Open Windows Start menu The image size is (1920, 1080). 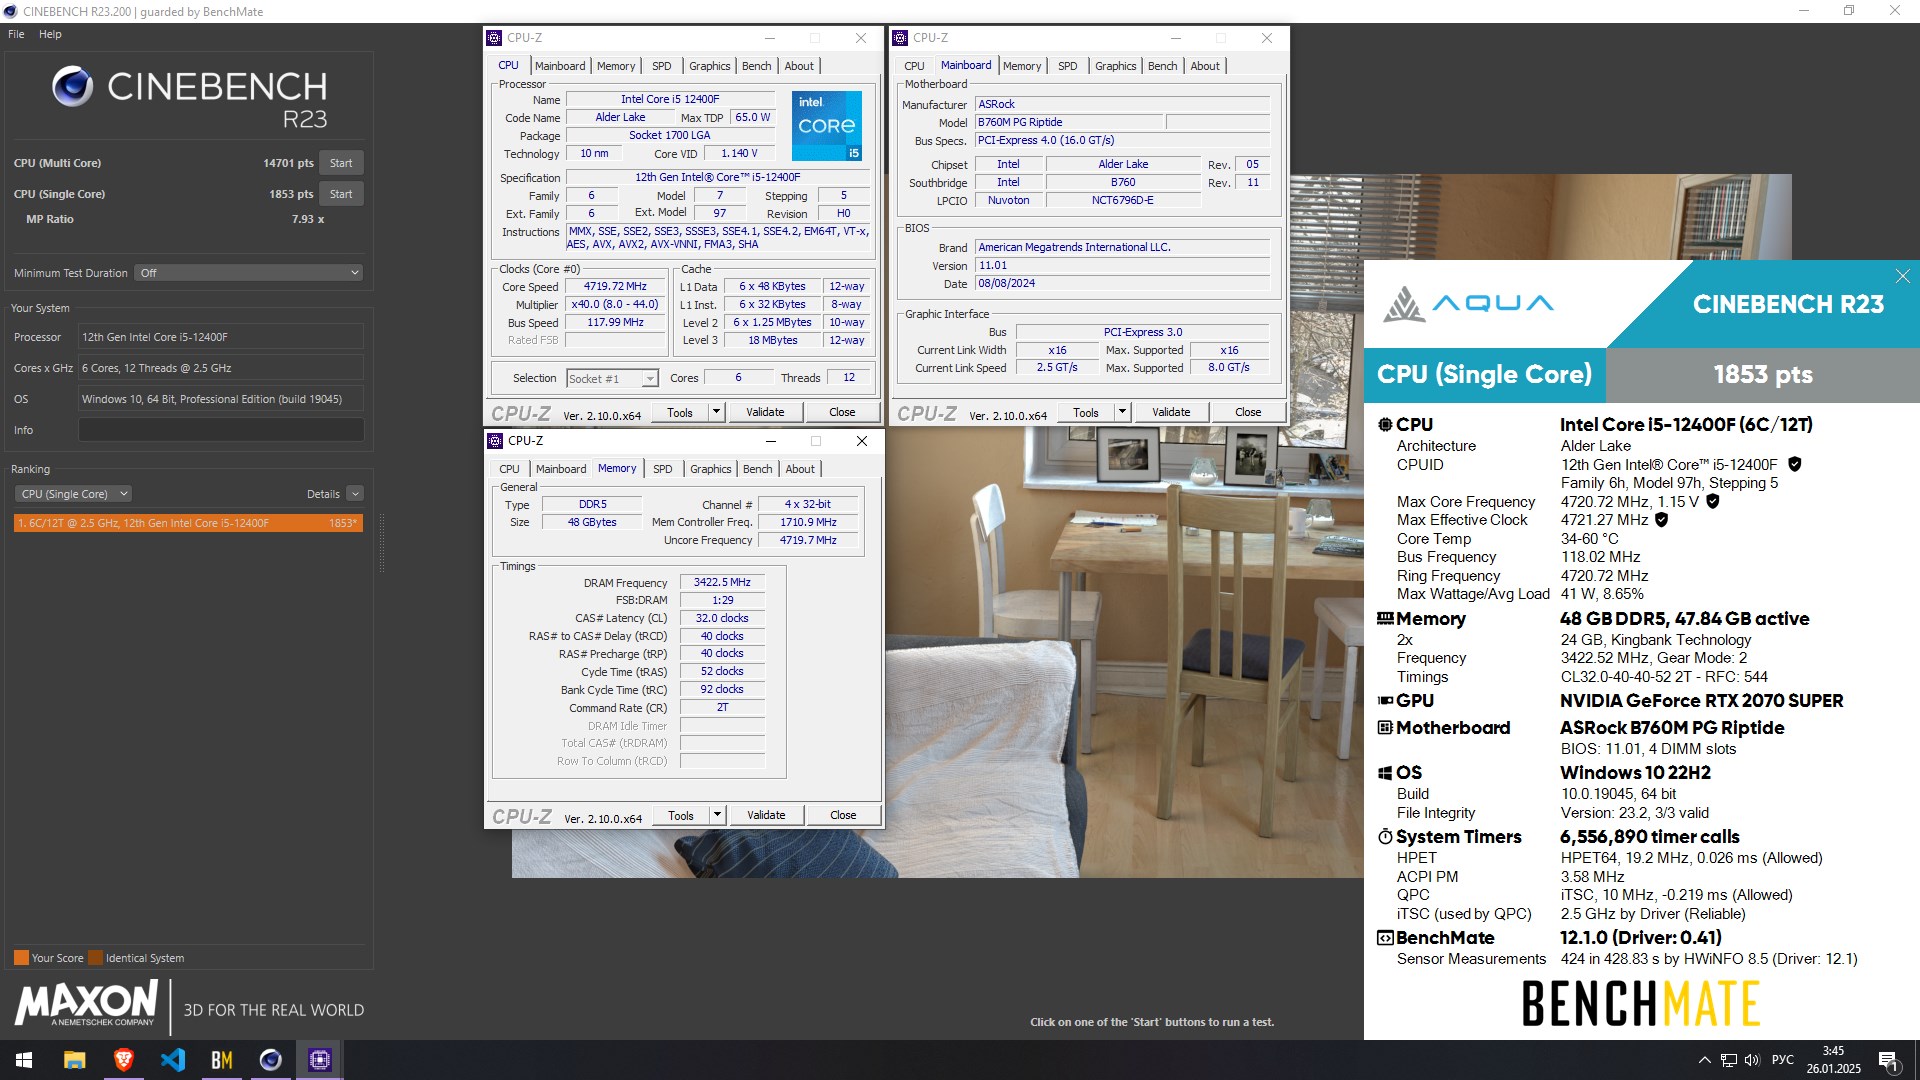24,1060
